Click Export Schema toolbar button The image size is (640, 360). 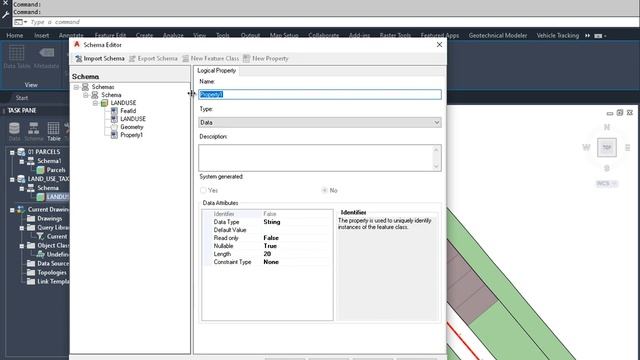coord(153,58)
